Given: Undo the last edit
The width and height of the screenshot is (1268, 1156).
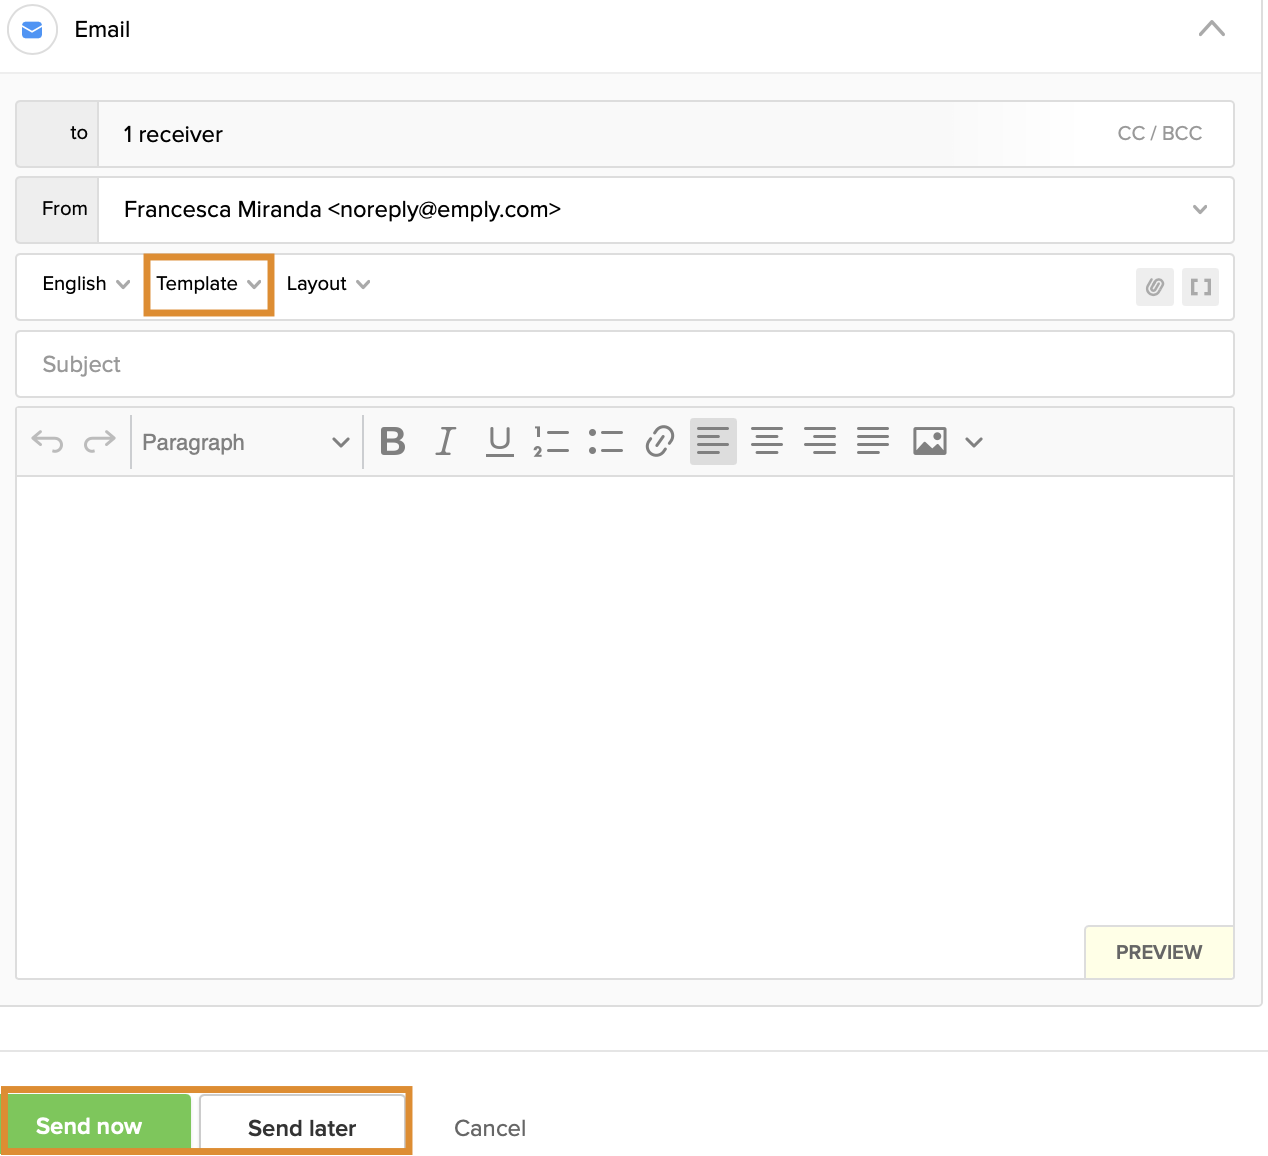Looking at the screenshot, I should coord(46,441).
